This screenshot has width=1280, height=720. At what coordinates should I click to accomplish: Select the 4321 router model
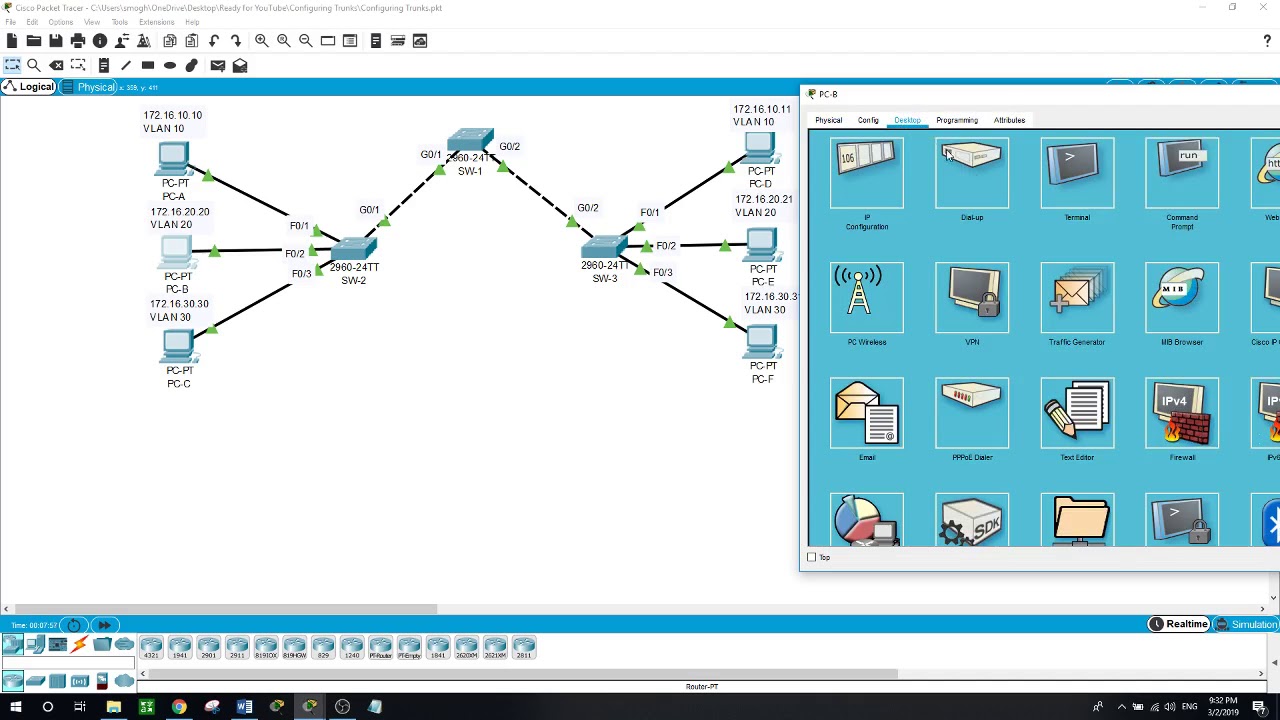pos(151,648)
